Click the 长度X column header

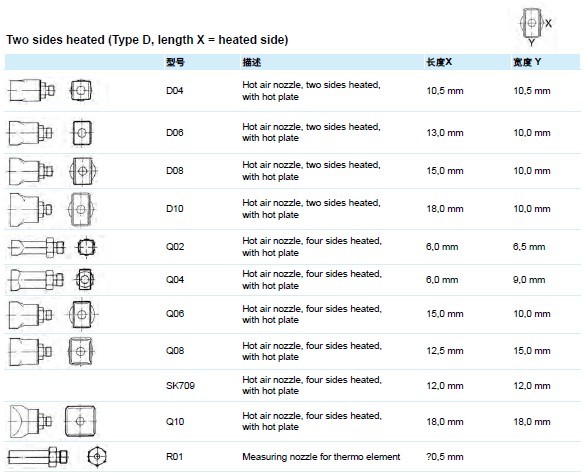[x=439, y=62]
